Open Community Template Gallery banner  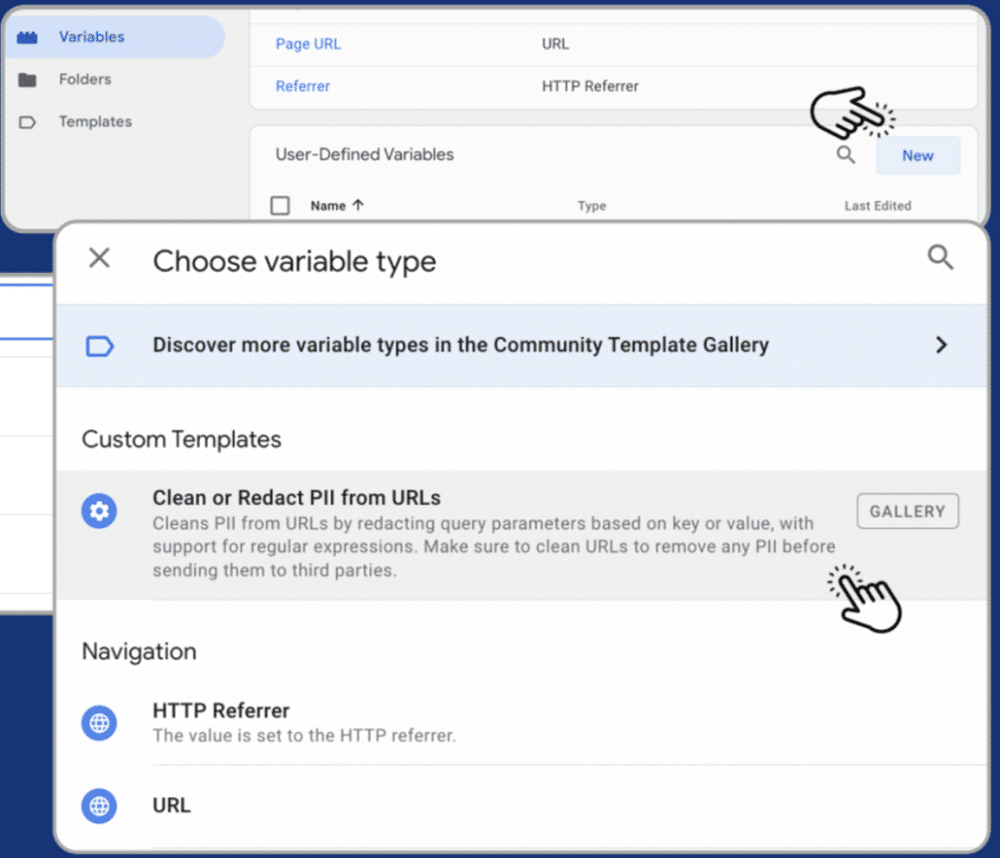pyautogui.click(x=522, y=345)
